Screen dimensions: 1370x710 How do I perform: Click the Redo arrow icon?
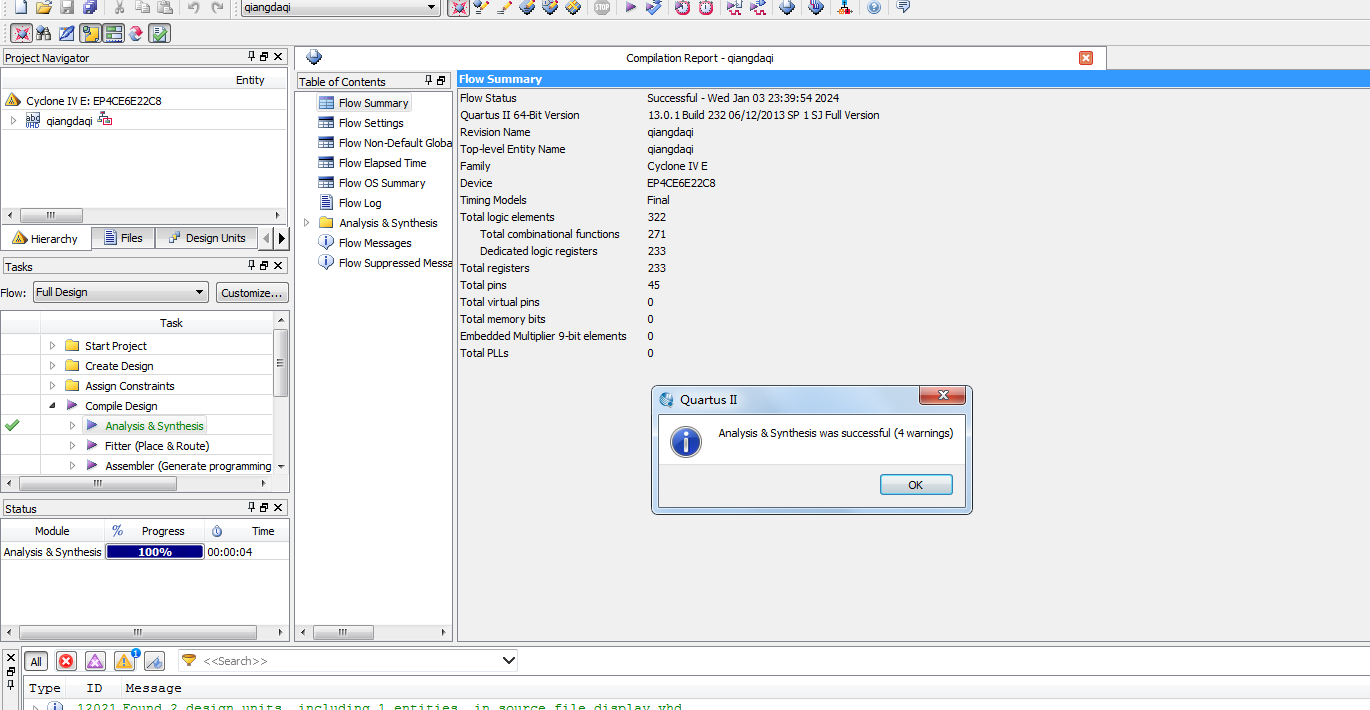pos(217,7)
